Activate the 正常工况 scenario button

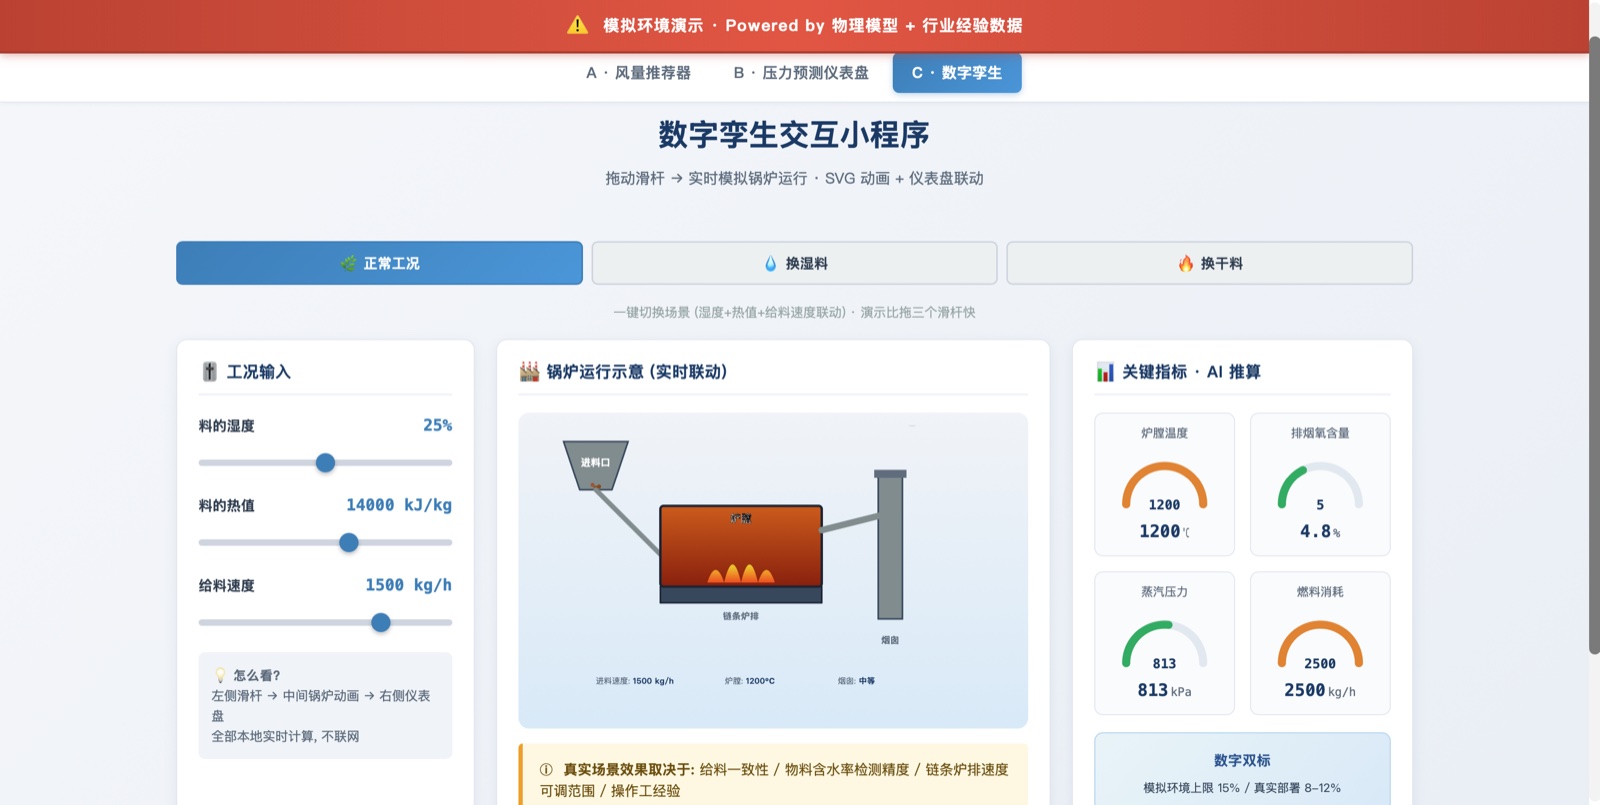[379, 263]
